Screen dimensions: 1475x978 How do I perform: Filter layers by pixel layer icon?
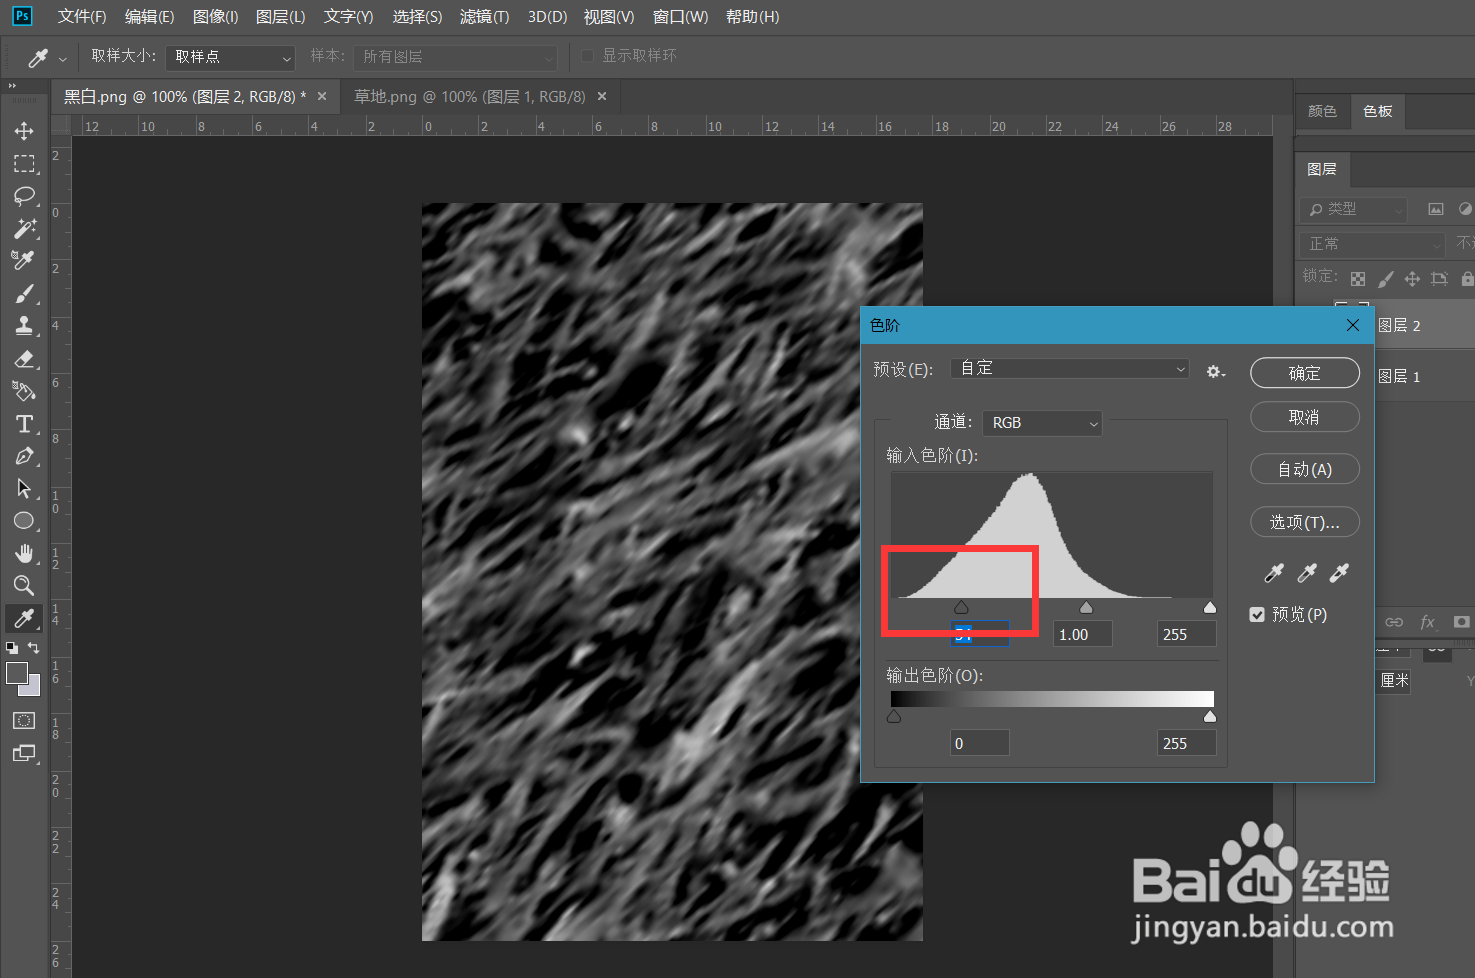tap(1436, 209)
